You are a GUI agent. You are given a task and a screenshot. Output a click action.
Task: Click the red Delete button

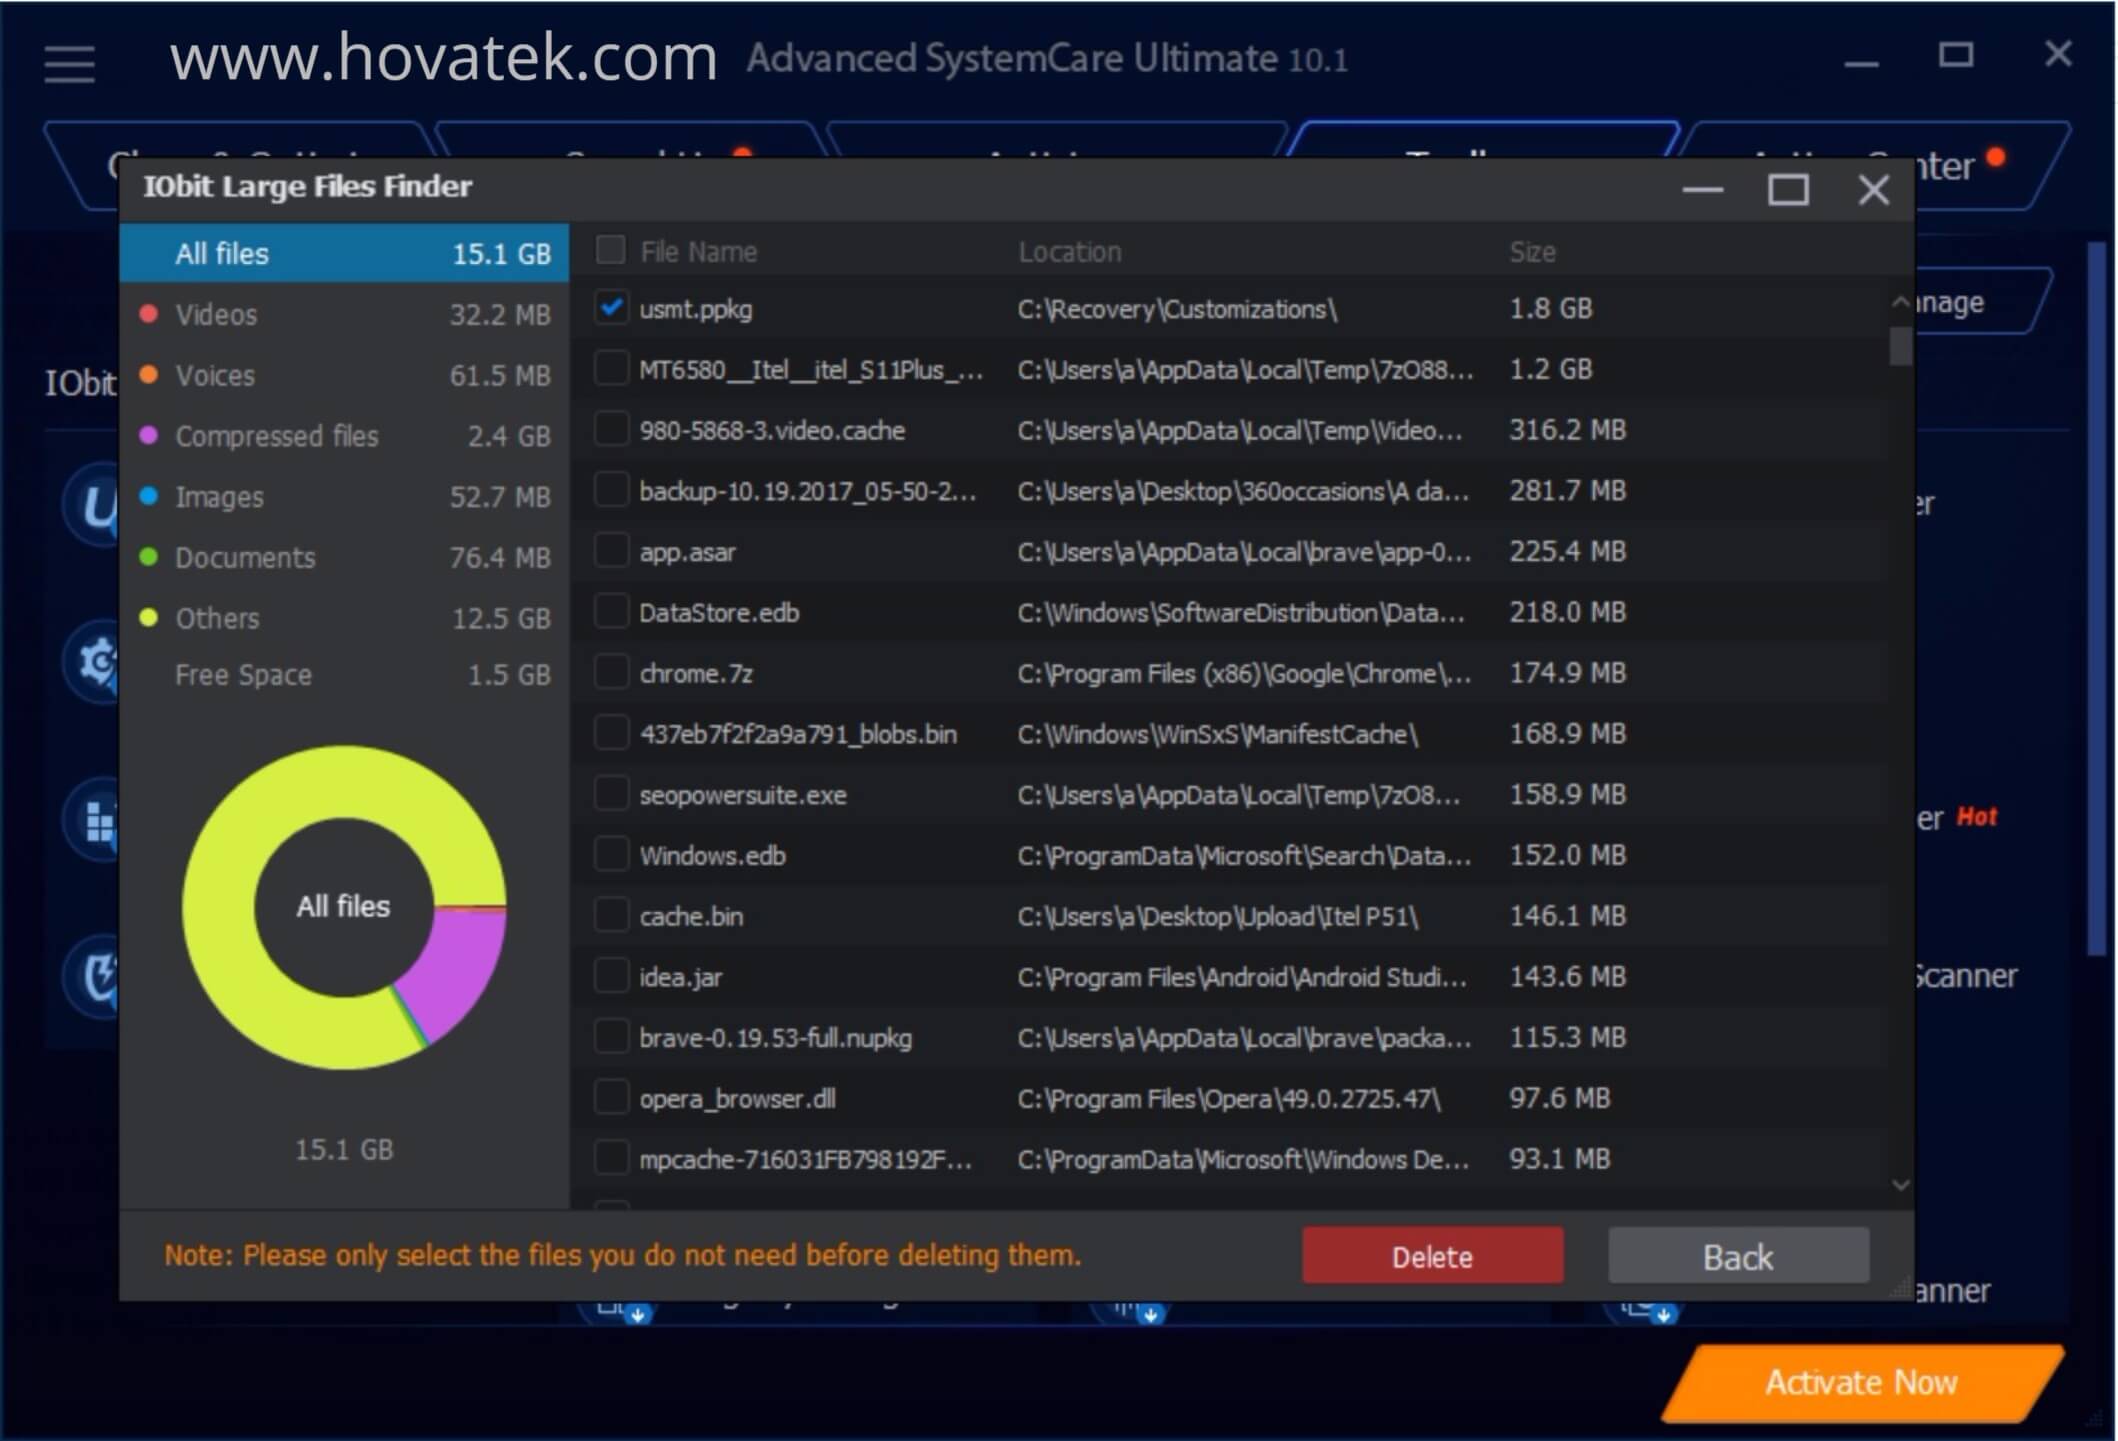click(x=1432, y=1256)
